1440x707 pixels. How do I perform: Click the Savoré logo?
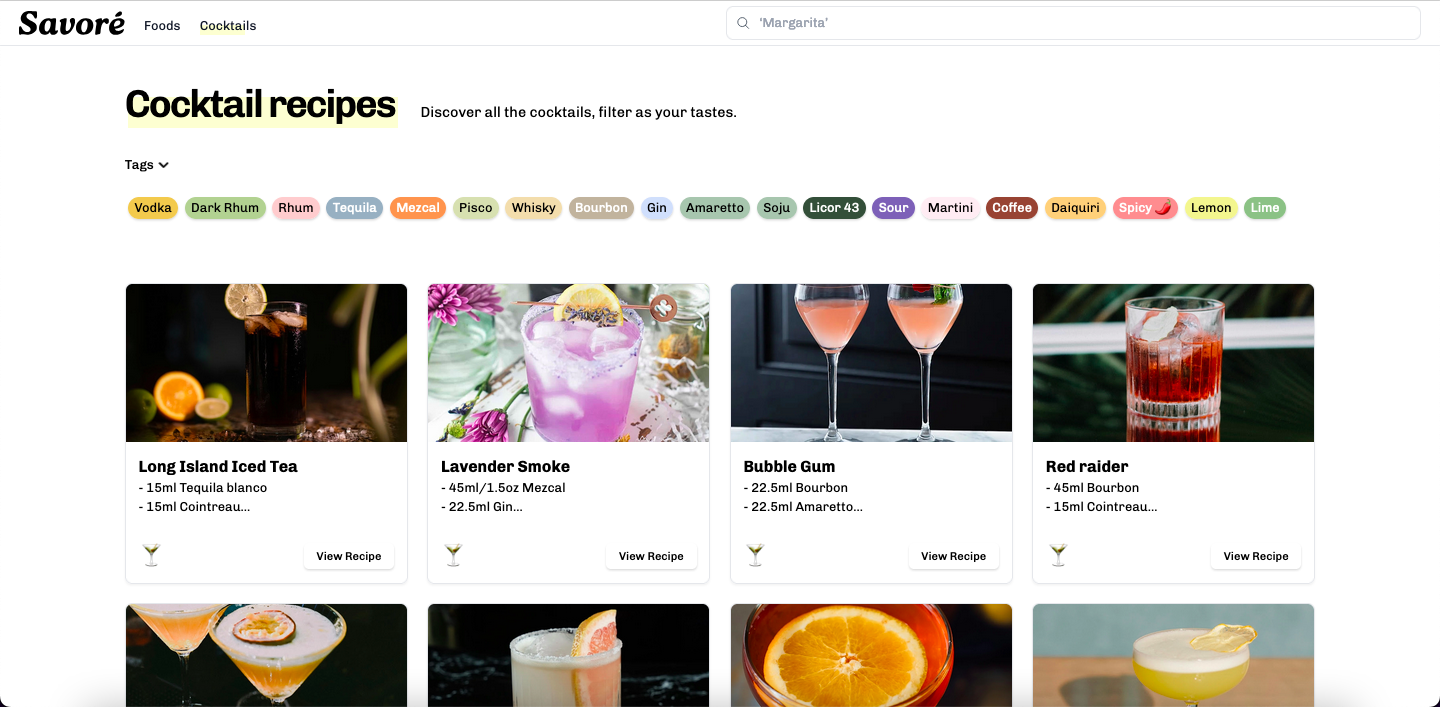pos(71,24)
